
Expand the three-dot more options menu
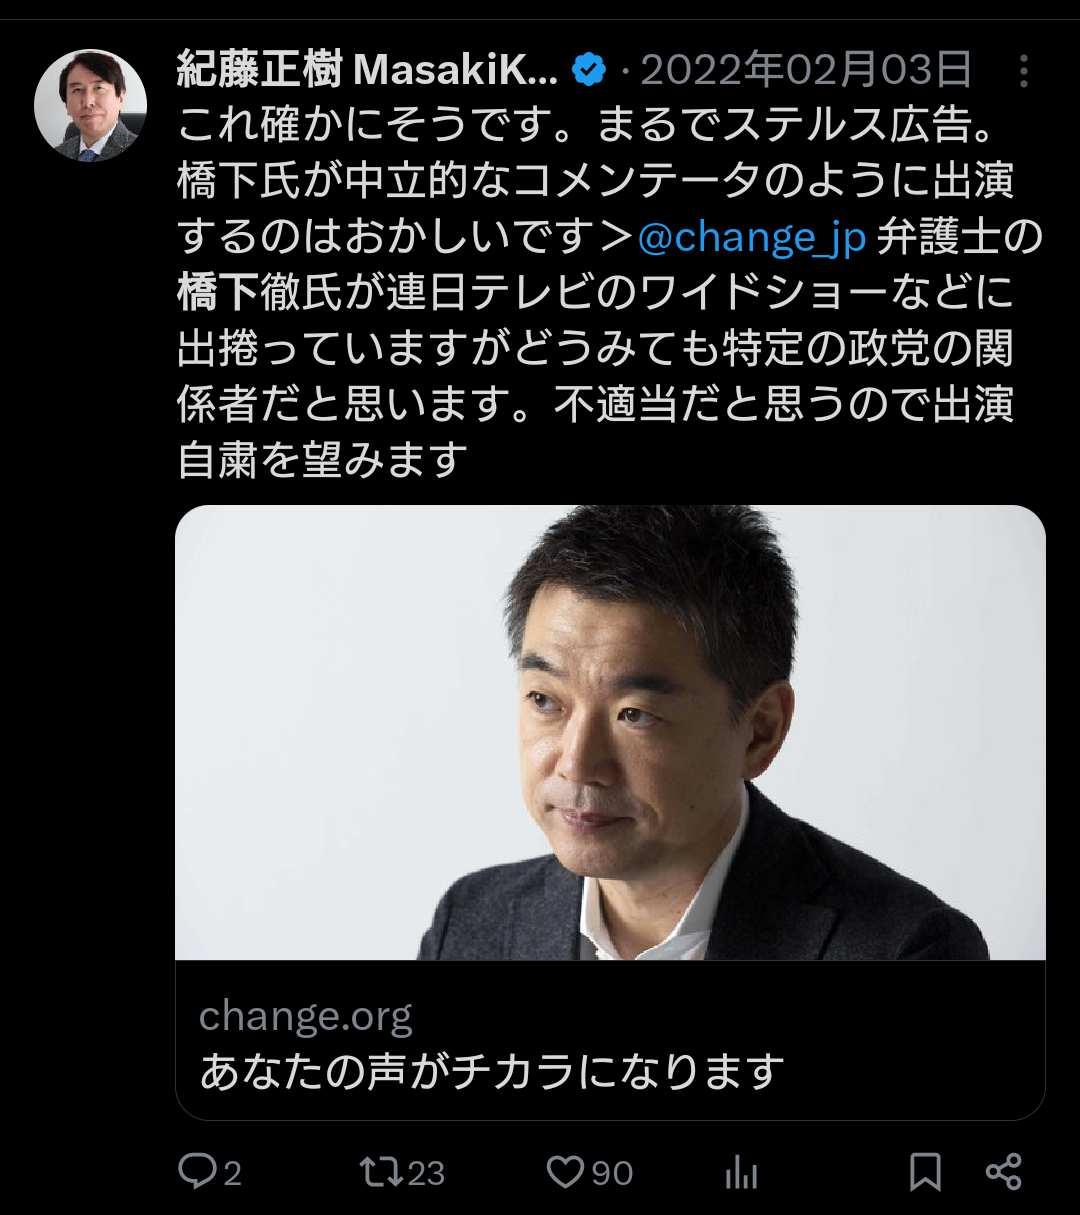pyautogui.click(x=1023, y=71)
